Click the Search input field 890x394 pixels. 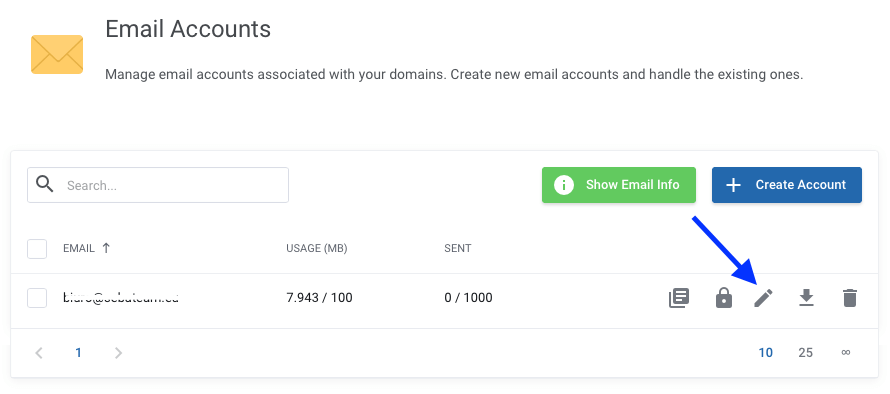[158, 185]
